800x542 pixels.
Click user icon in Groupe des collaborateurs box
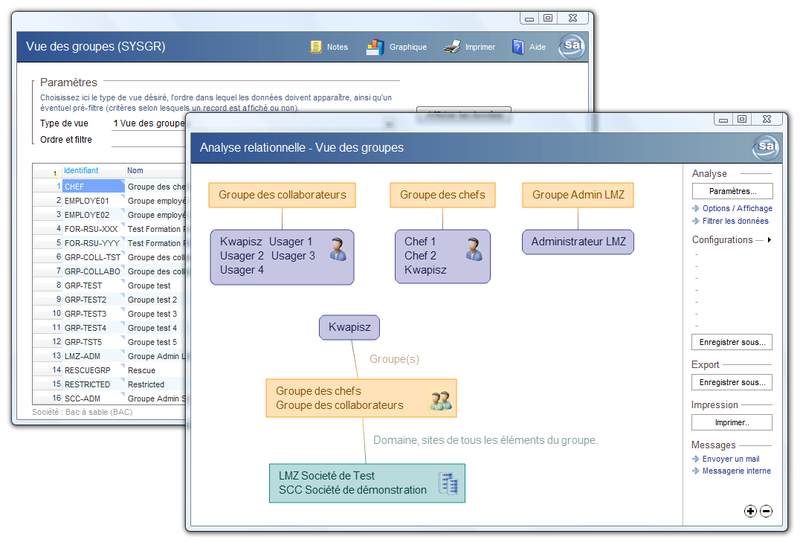point(338,249)
